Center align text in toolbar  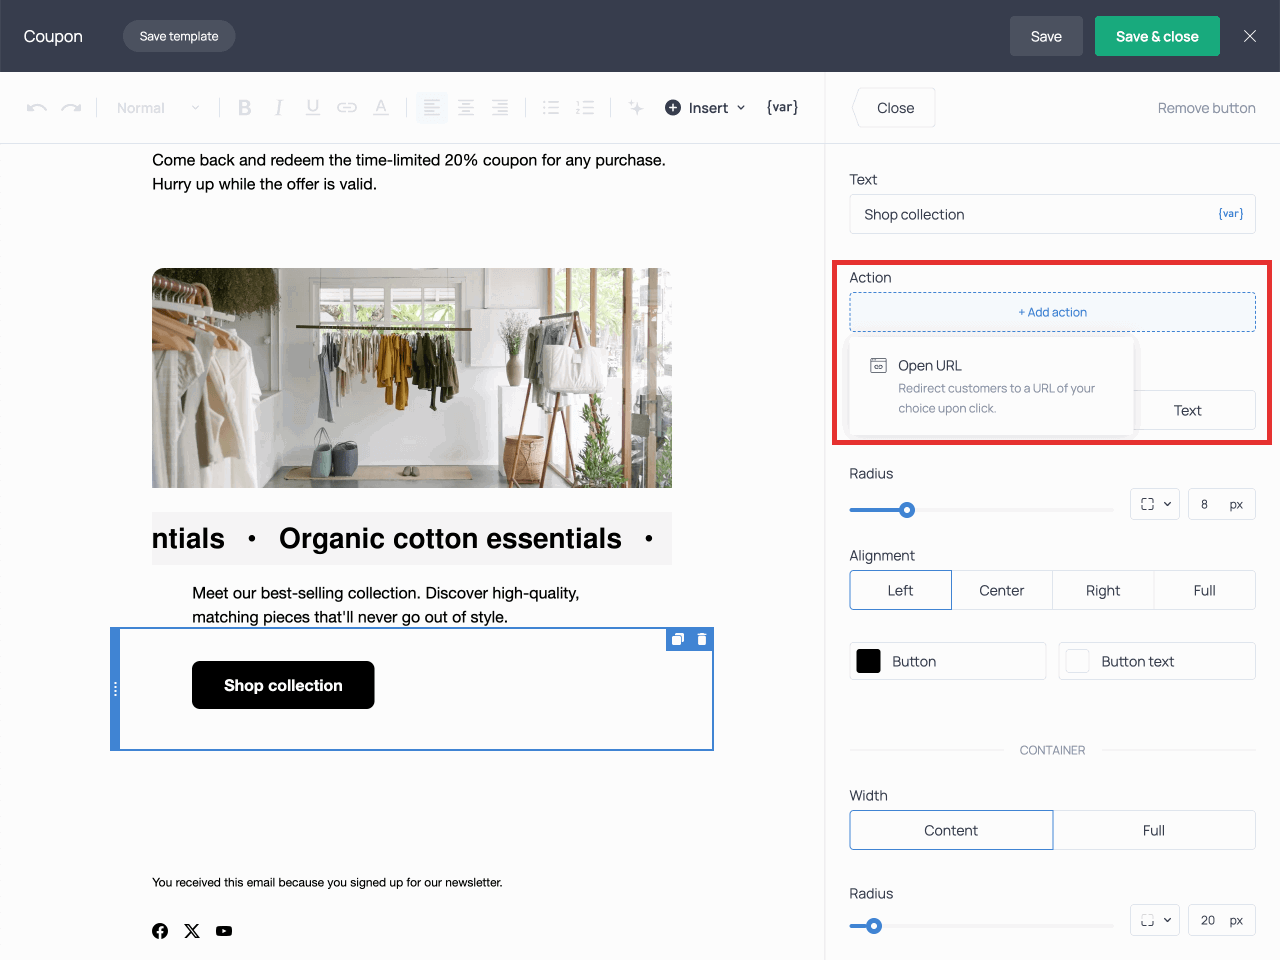[466, 108]
